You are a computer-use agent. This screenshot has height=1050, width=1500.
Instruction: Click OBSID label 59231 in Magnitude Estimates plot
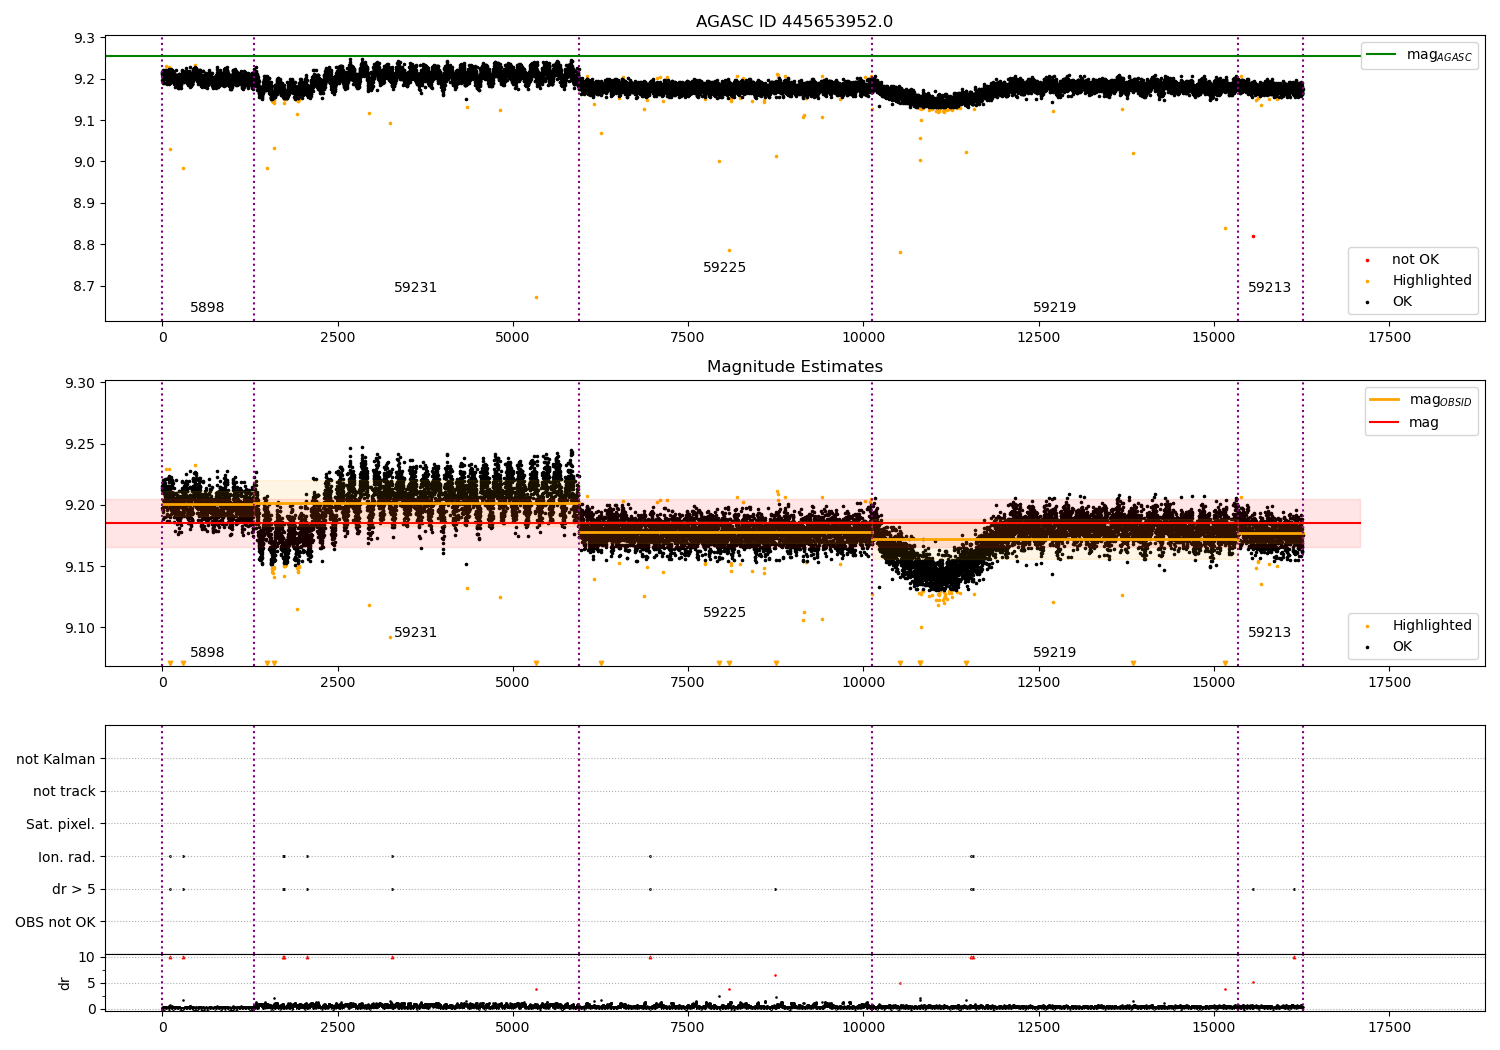click(x=415, y=633)
